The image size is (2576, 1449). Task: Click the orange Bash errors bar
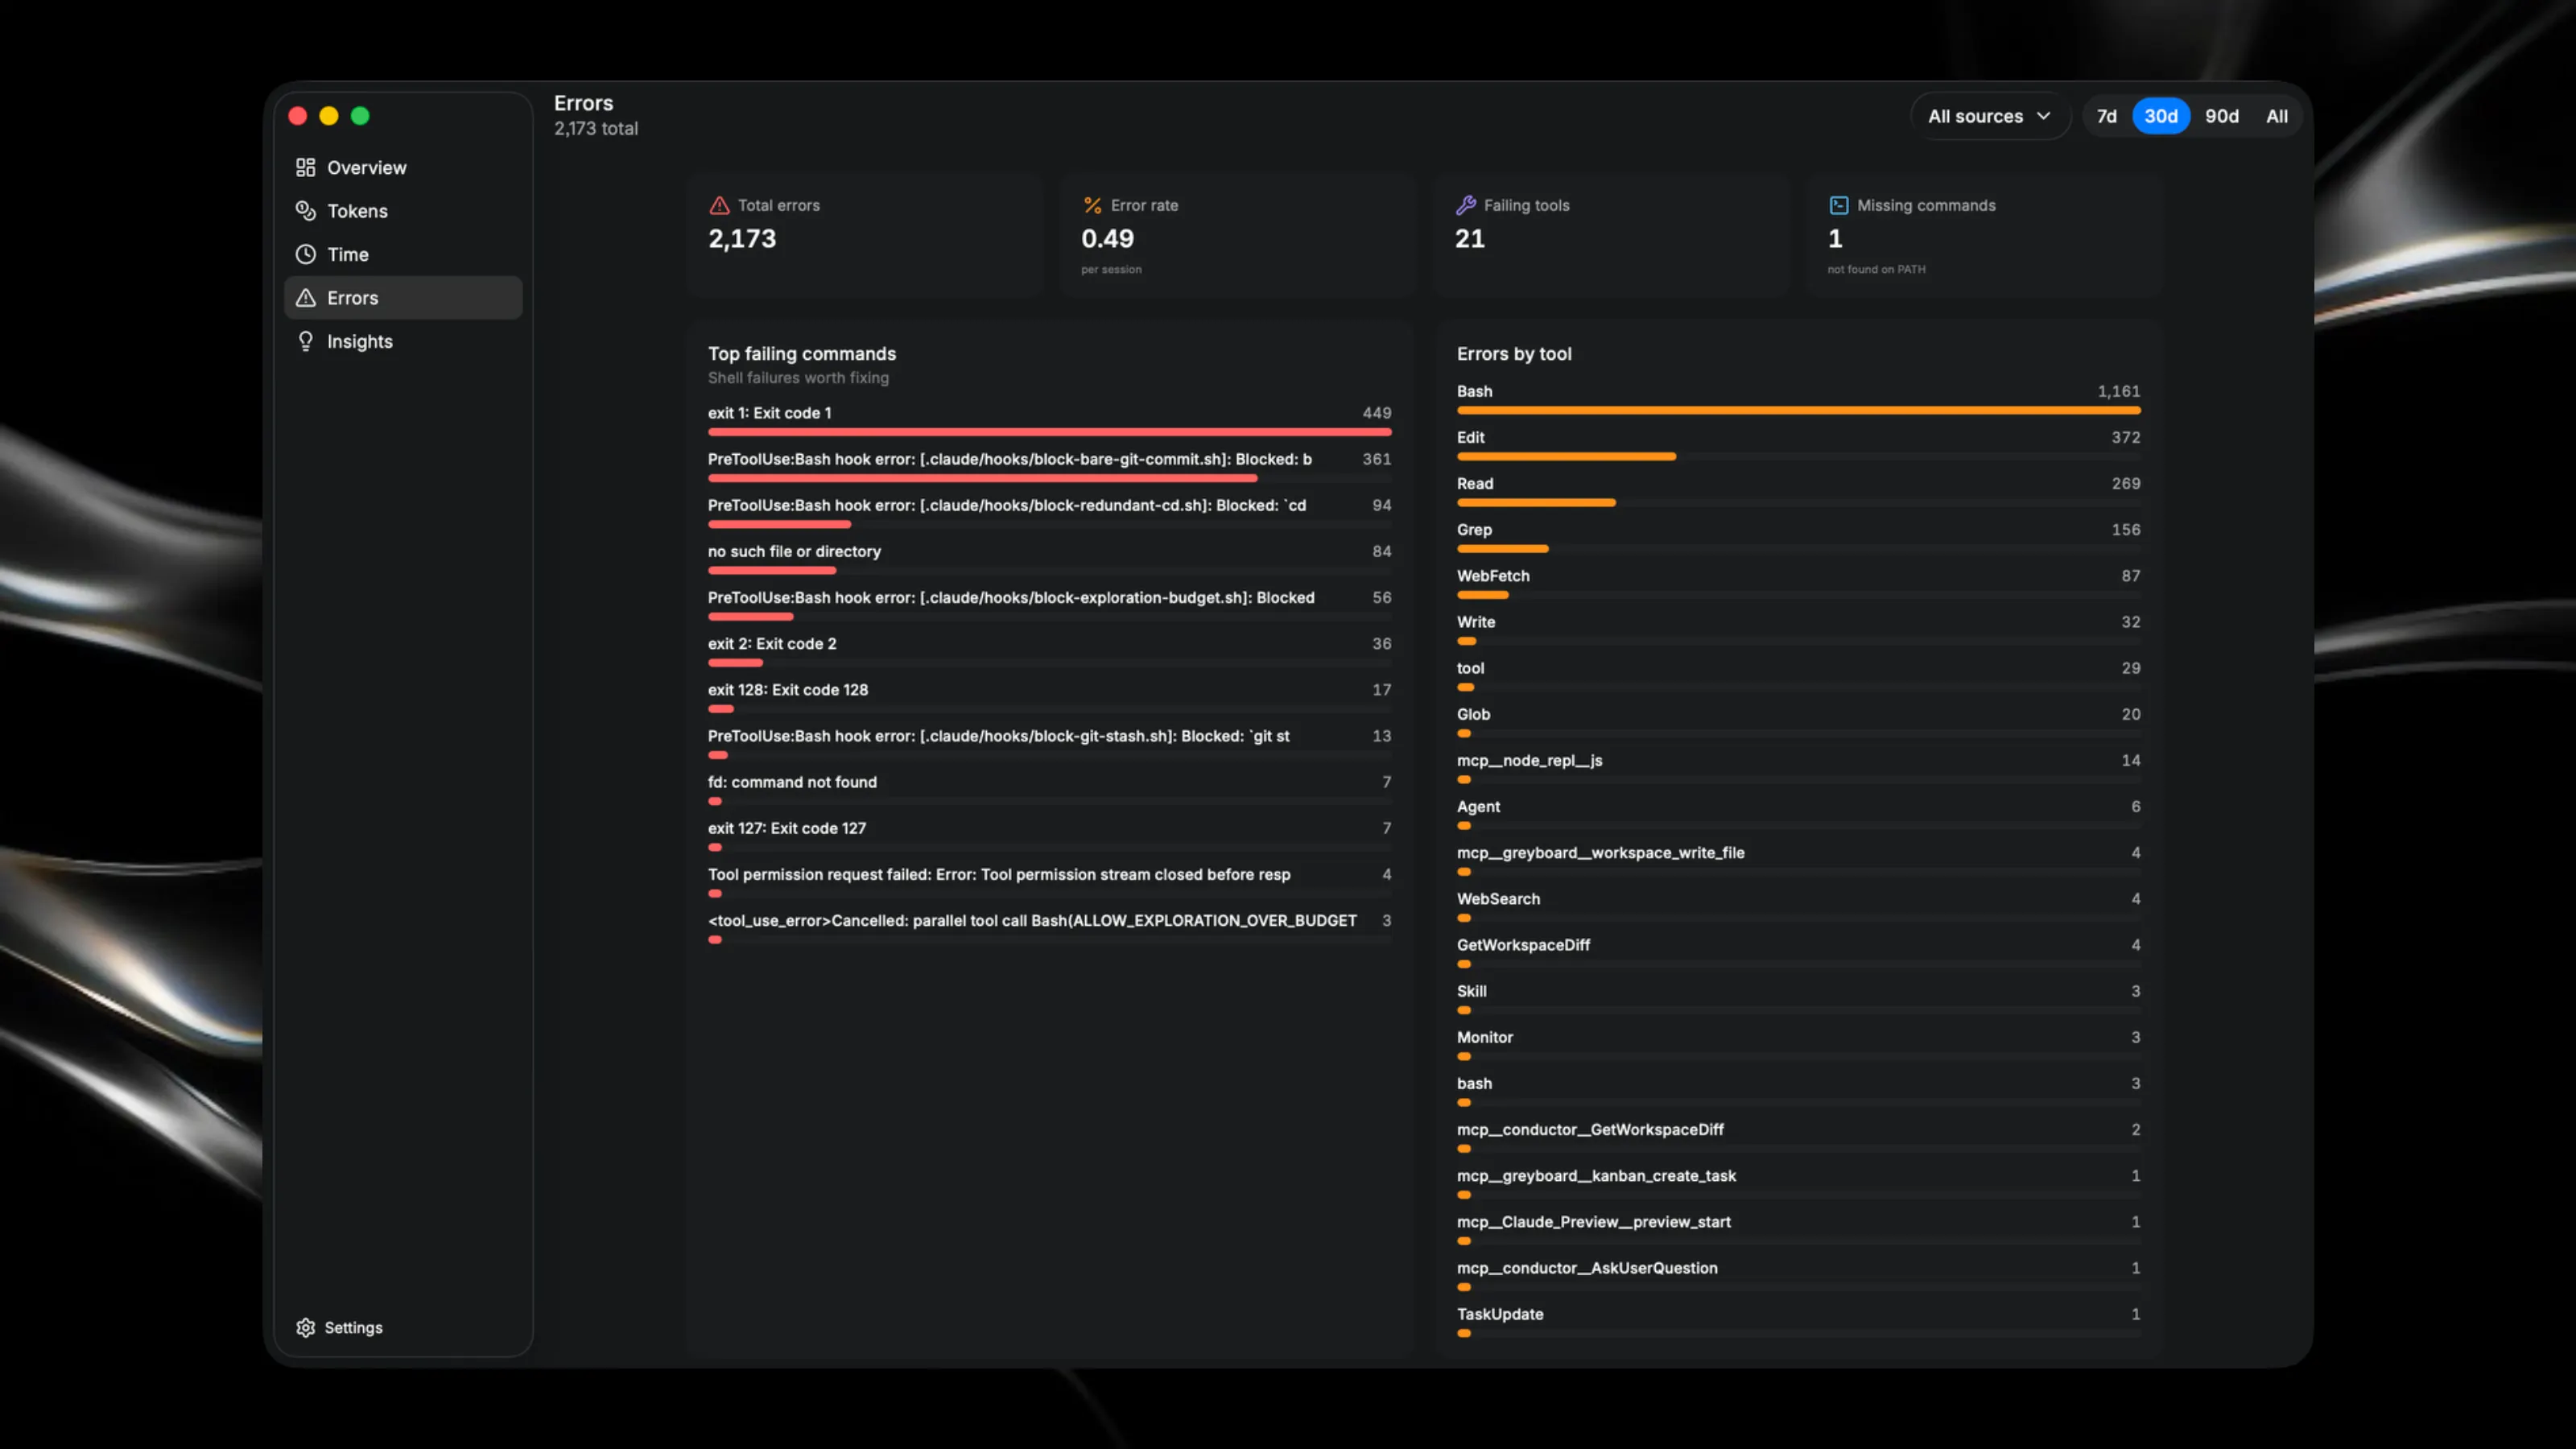click(1798, 410)
